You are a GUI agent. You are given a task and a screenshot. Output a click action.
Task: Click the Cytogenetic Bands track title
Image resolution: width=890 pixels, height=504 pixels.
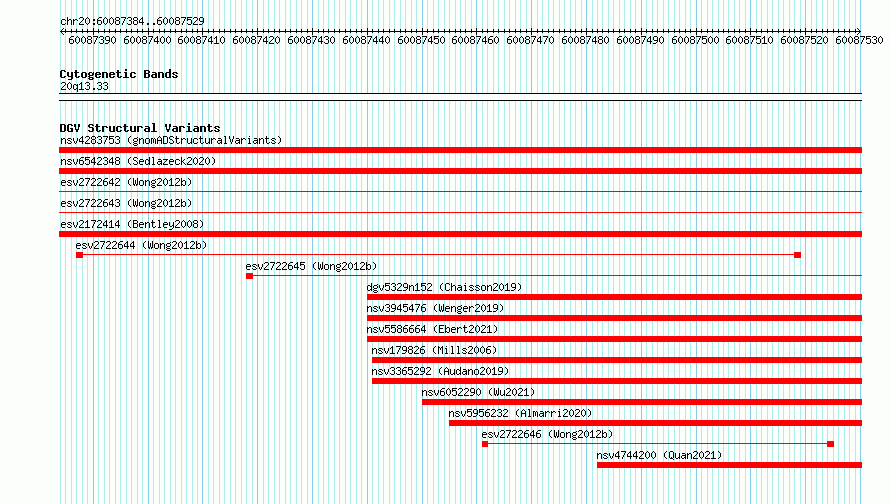(x=119, y=74)
